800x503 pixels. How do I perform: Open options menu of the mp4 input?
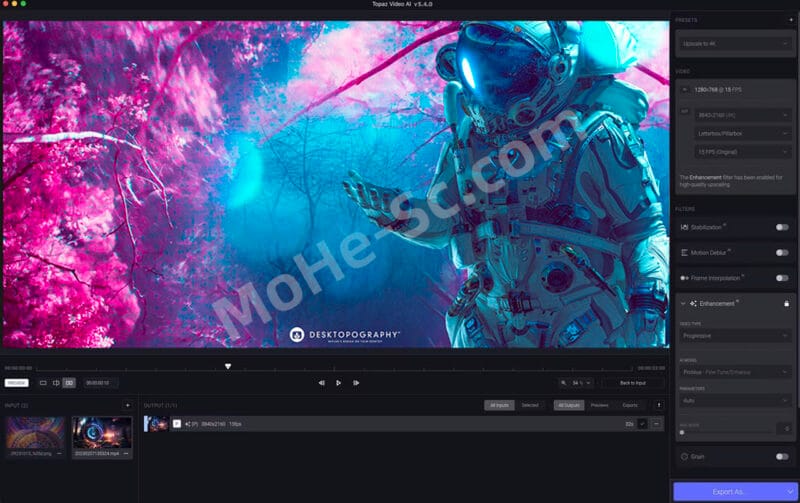pos(126,454)
